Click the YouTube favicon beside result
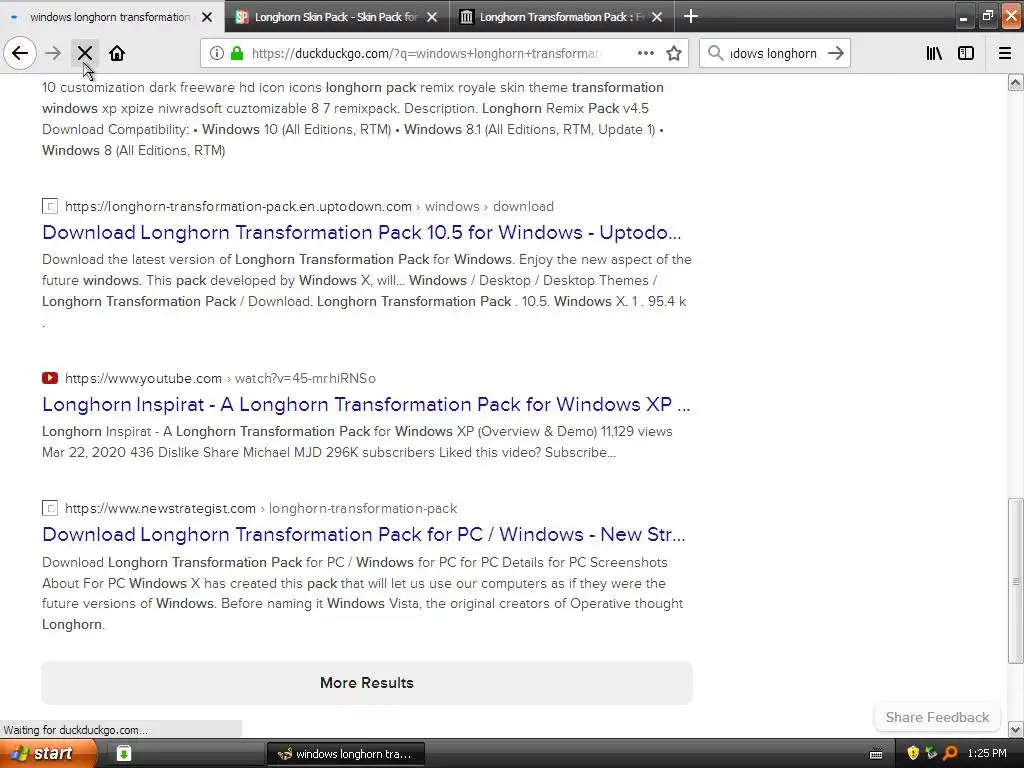This screenshot has height=768, width=1024. click(50, 378)
